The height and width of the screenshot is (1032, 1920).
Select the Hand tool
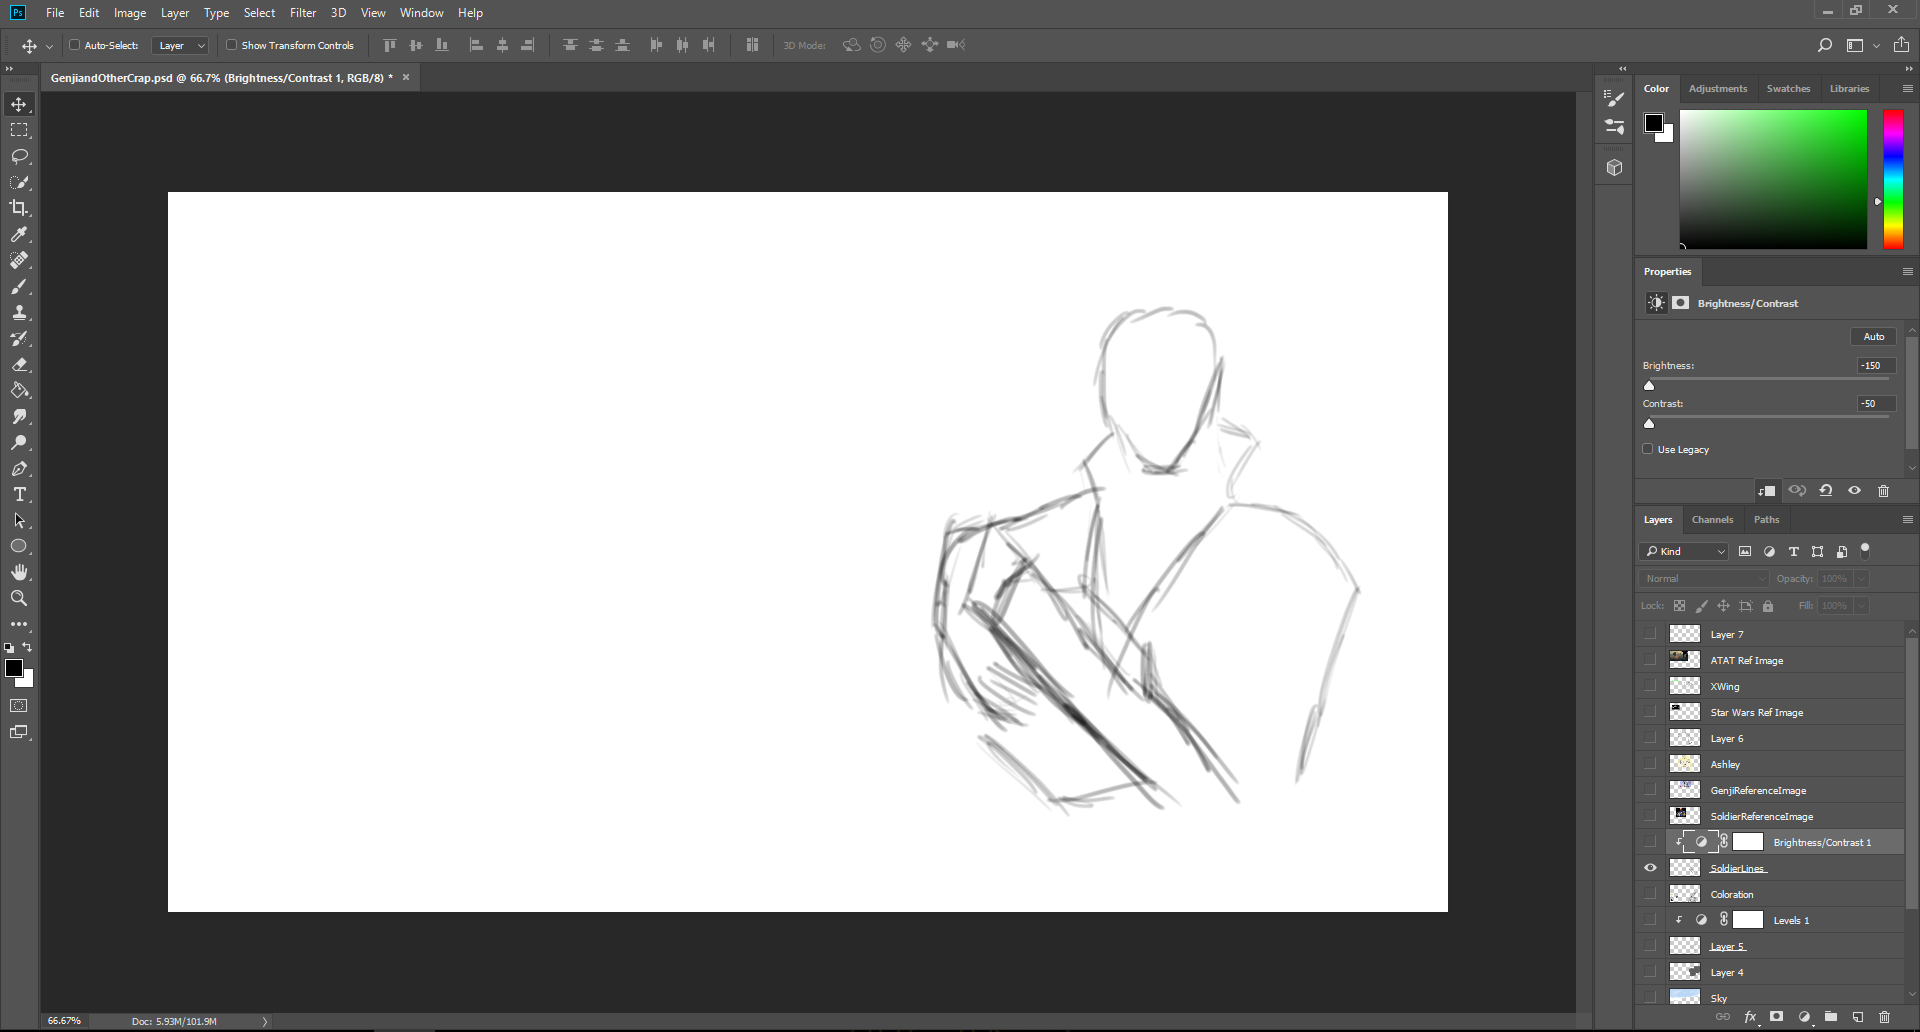pyautogui.click(x=19, y=572)
